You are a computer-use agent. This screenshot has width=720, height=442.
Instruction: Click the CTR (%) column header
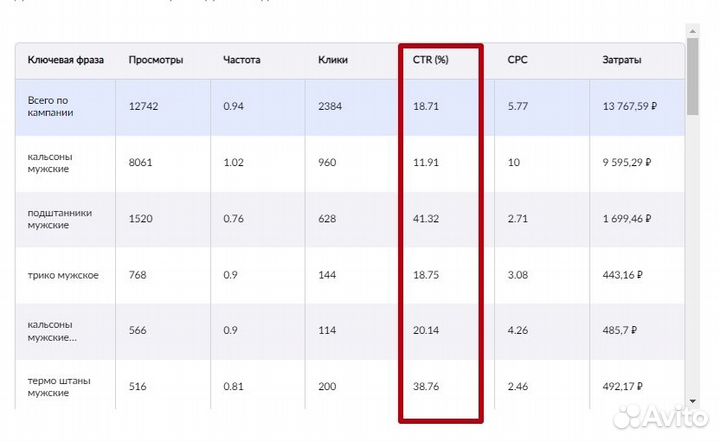(x=431, y=60)
